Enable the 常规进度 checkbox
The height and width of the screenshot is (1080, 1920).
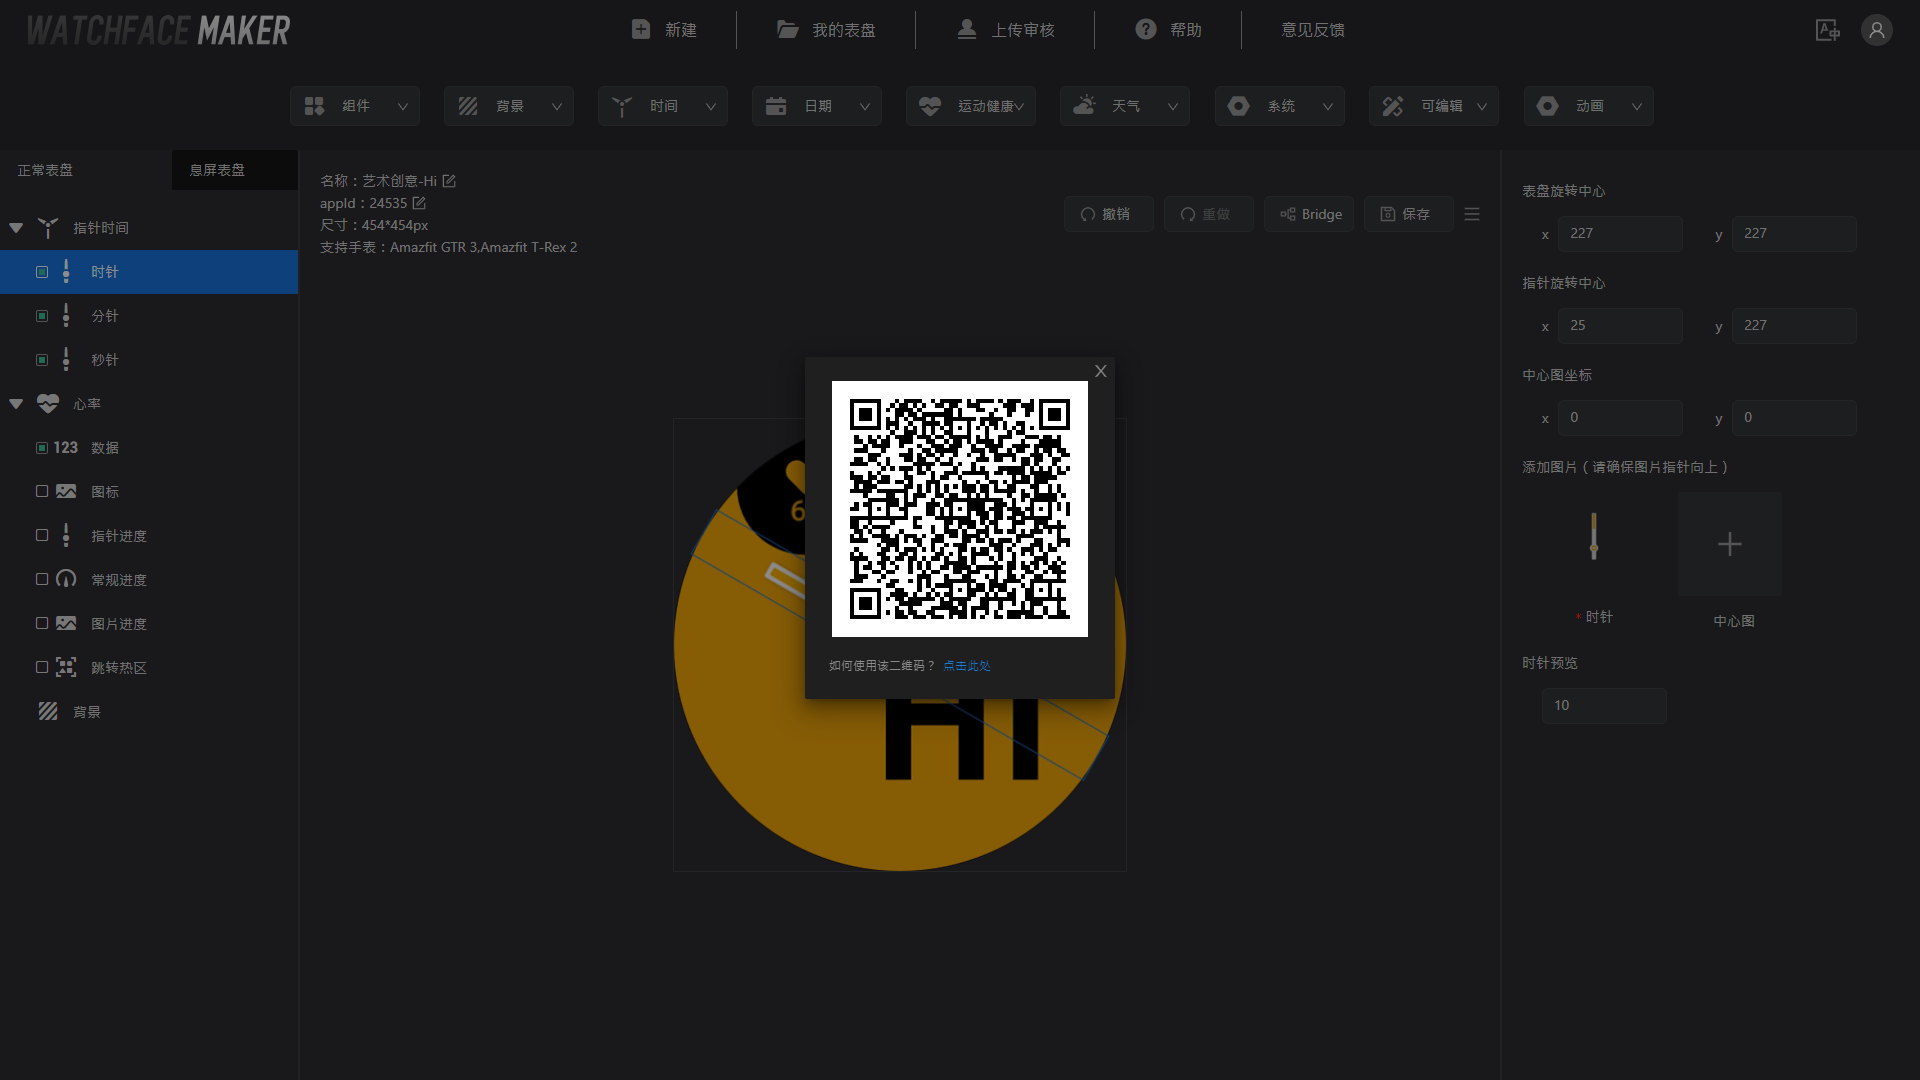coord(42,579)
